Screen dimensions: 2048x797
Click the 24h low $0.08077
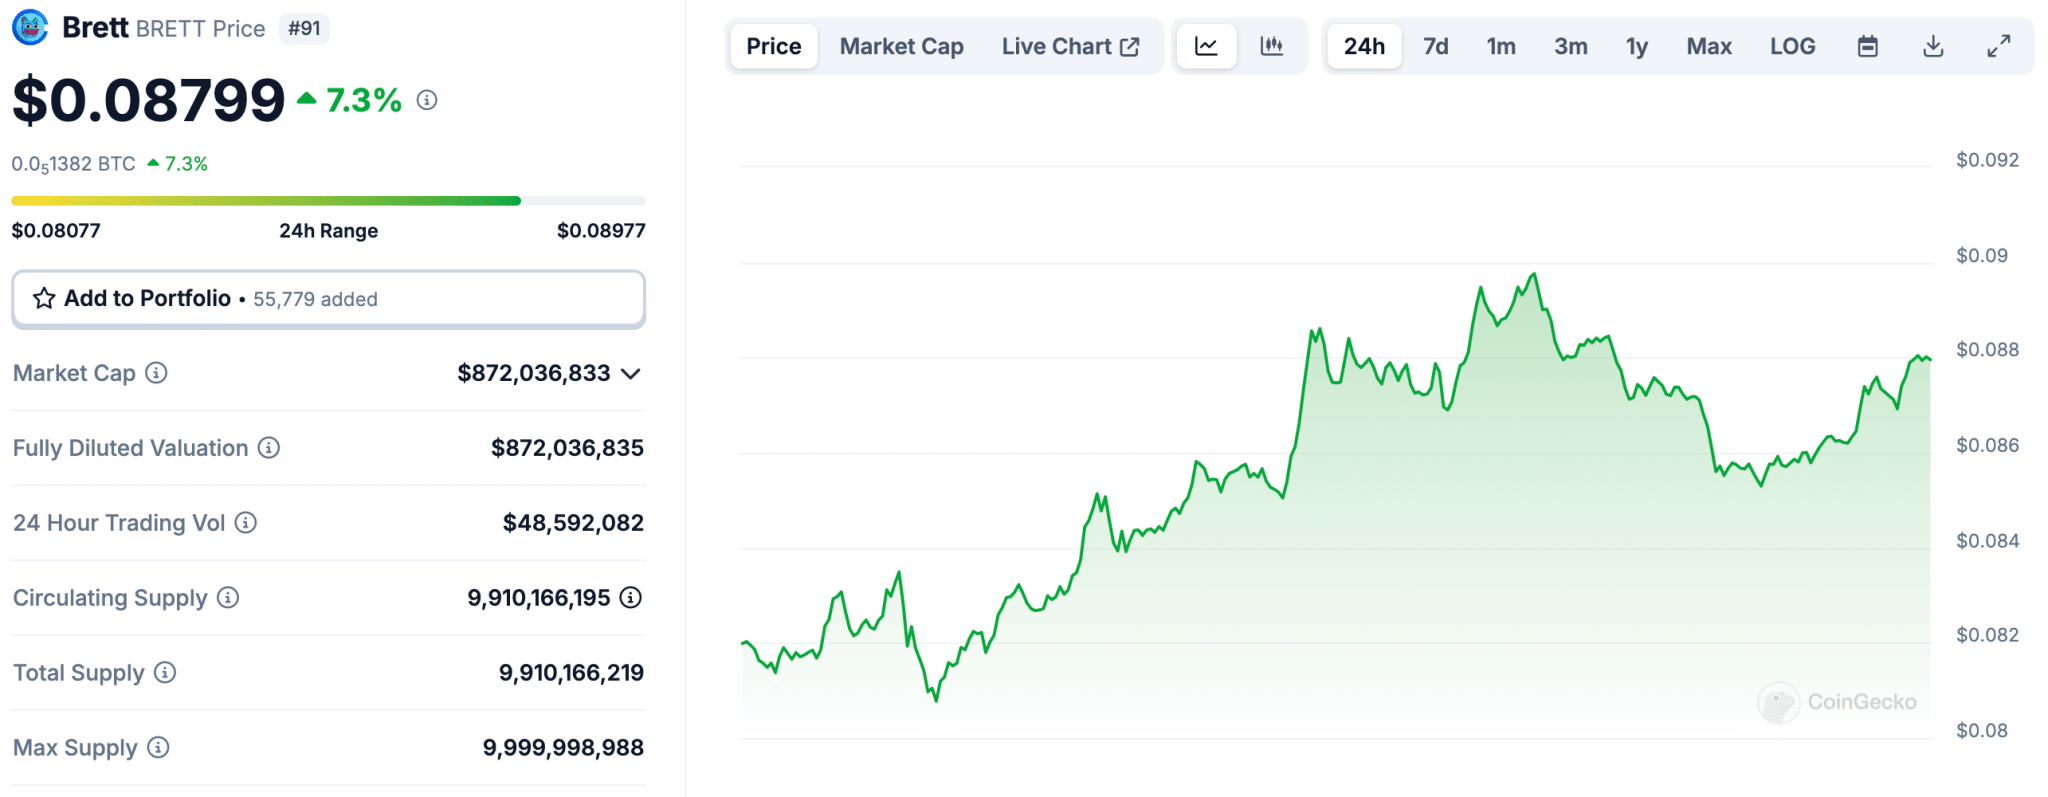click(x=56, y=231)
